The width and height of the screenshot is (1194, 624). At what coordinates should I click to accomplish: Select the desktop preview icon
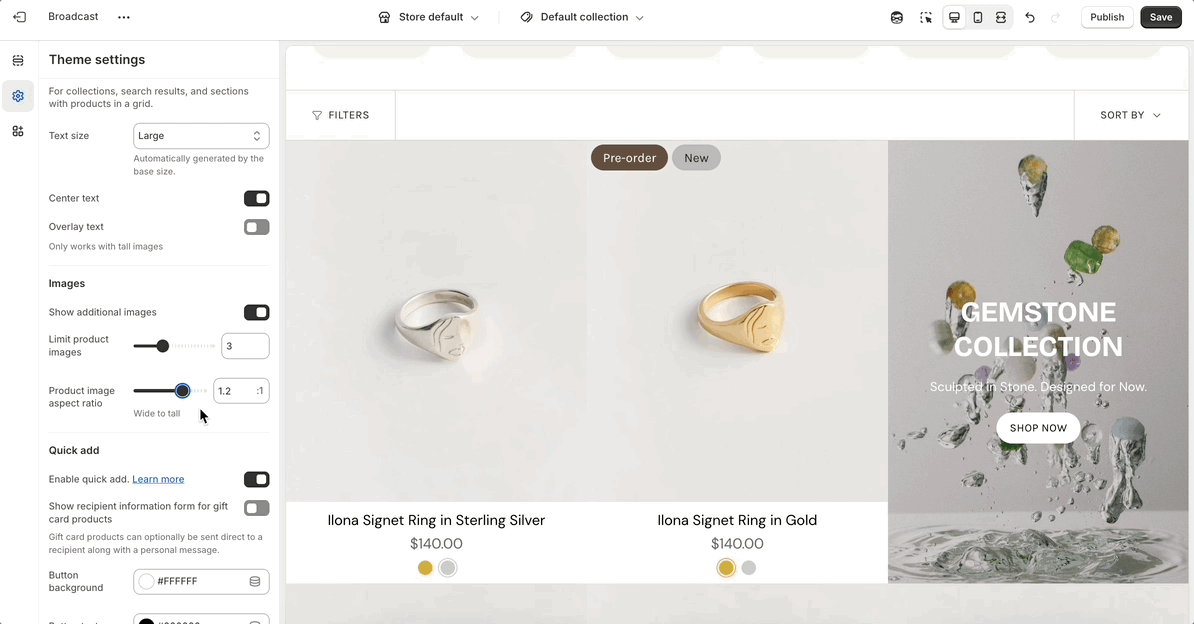pos(955,17)
